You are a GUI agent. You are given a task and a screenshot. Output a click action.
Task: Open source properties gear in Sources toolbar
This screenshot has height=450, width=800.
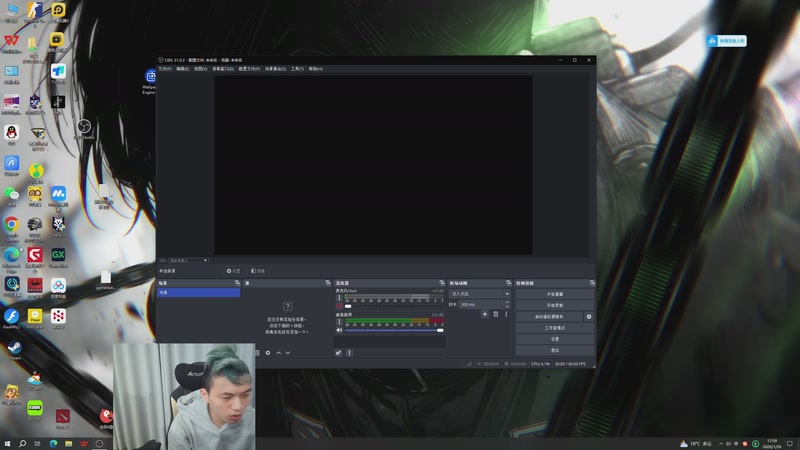coord(268,353)
